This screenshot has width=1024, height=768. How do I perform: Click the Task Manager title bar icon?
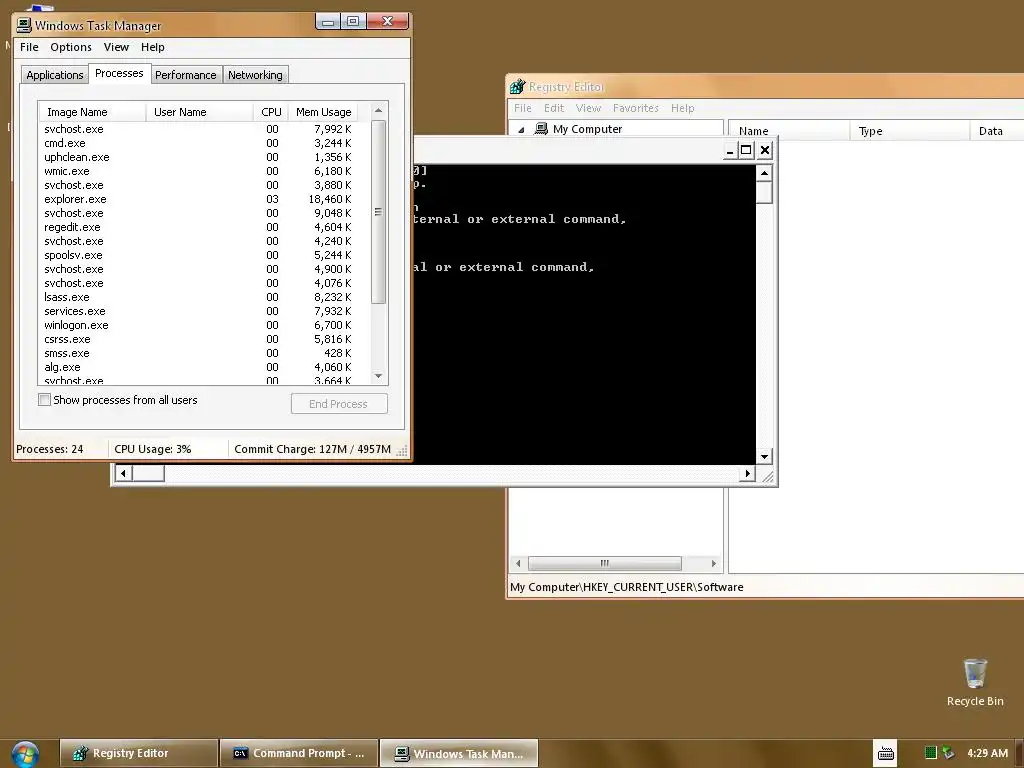[24, 25]
